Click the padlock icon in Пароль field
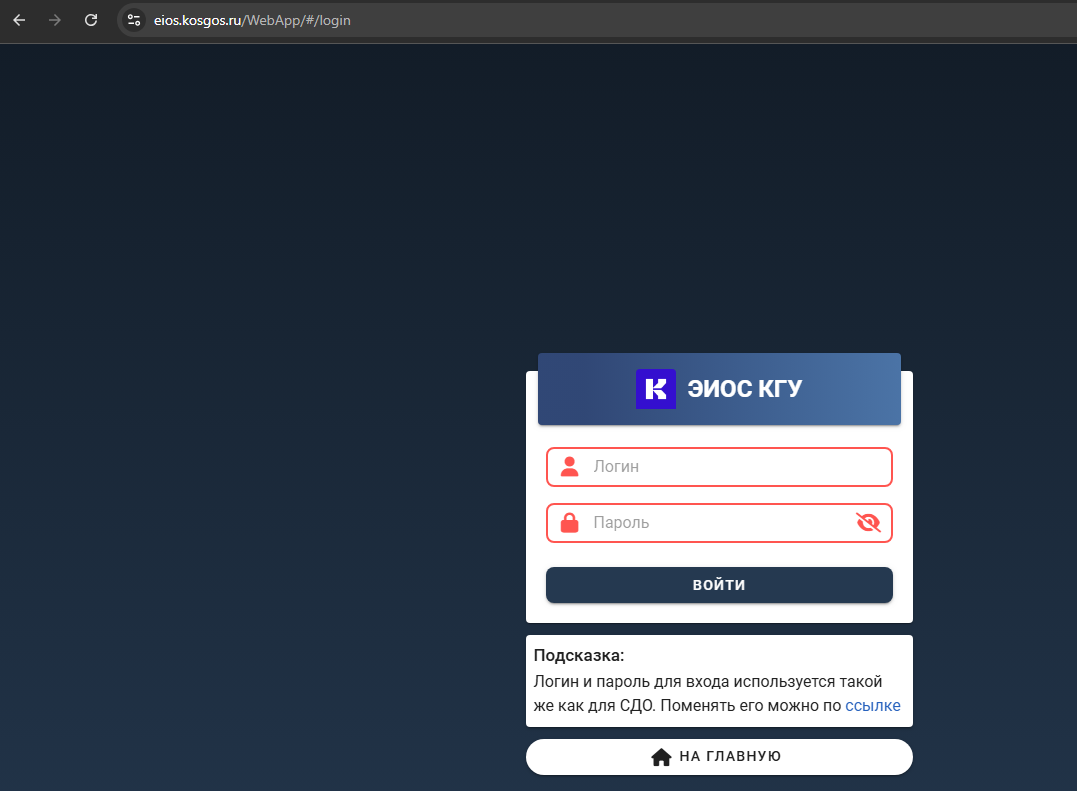The image size is (1077, 791). coord(569,523)
